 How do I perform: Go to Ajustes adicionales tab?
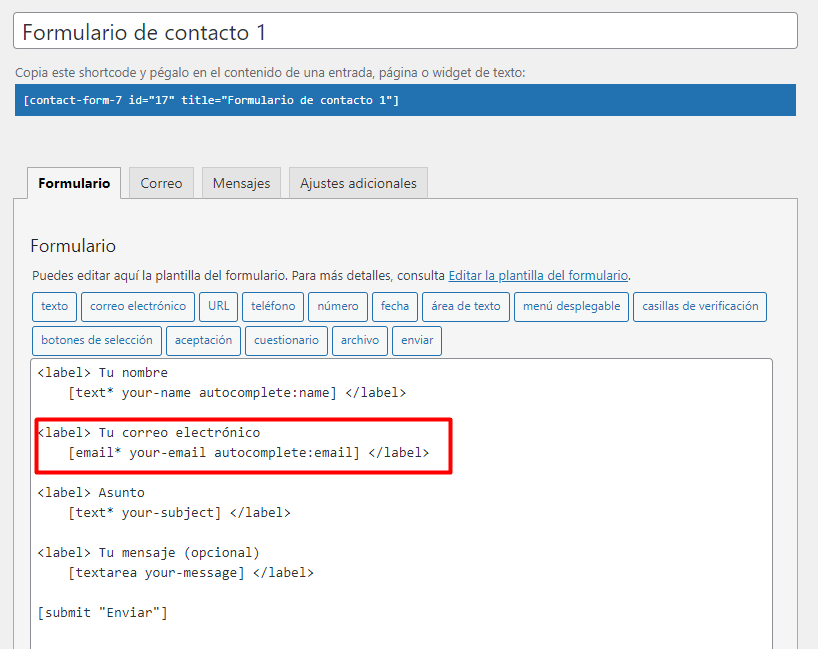(358, 183)
